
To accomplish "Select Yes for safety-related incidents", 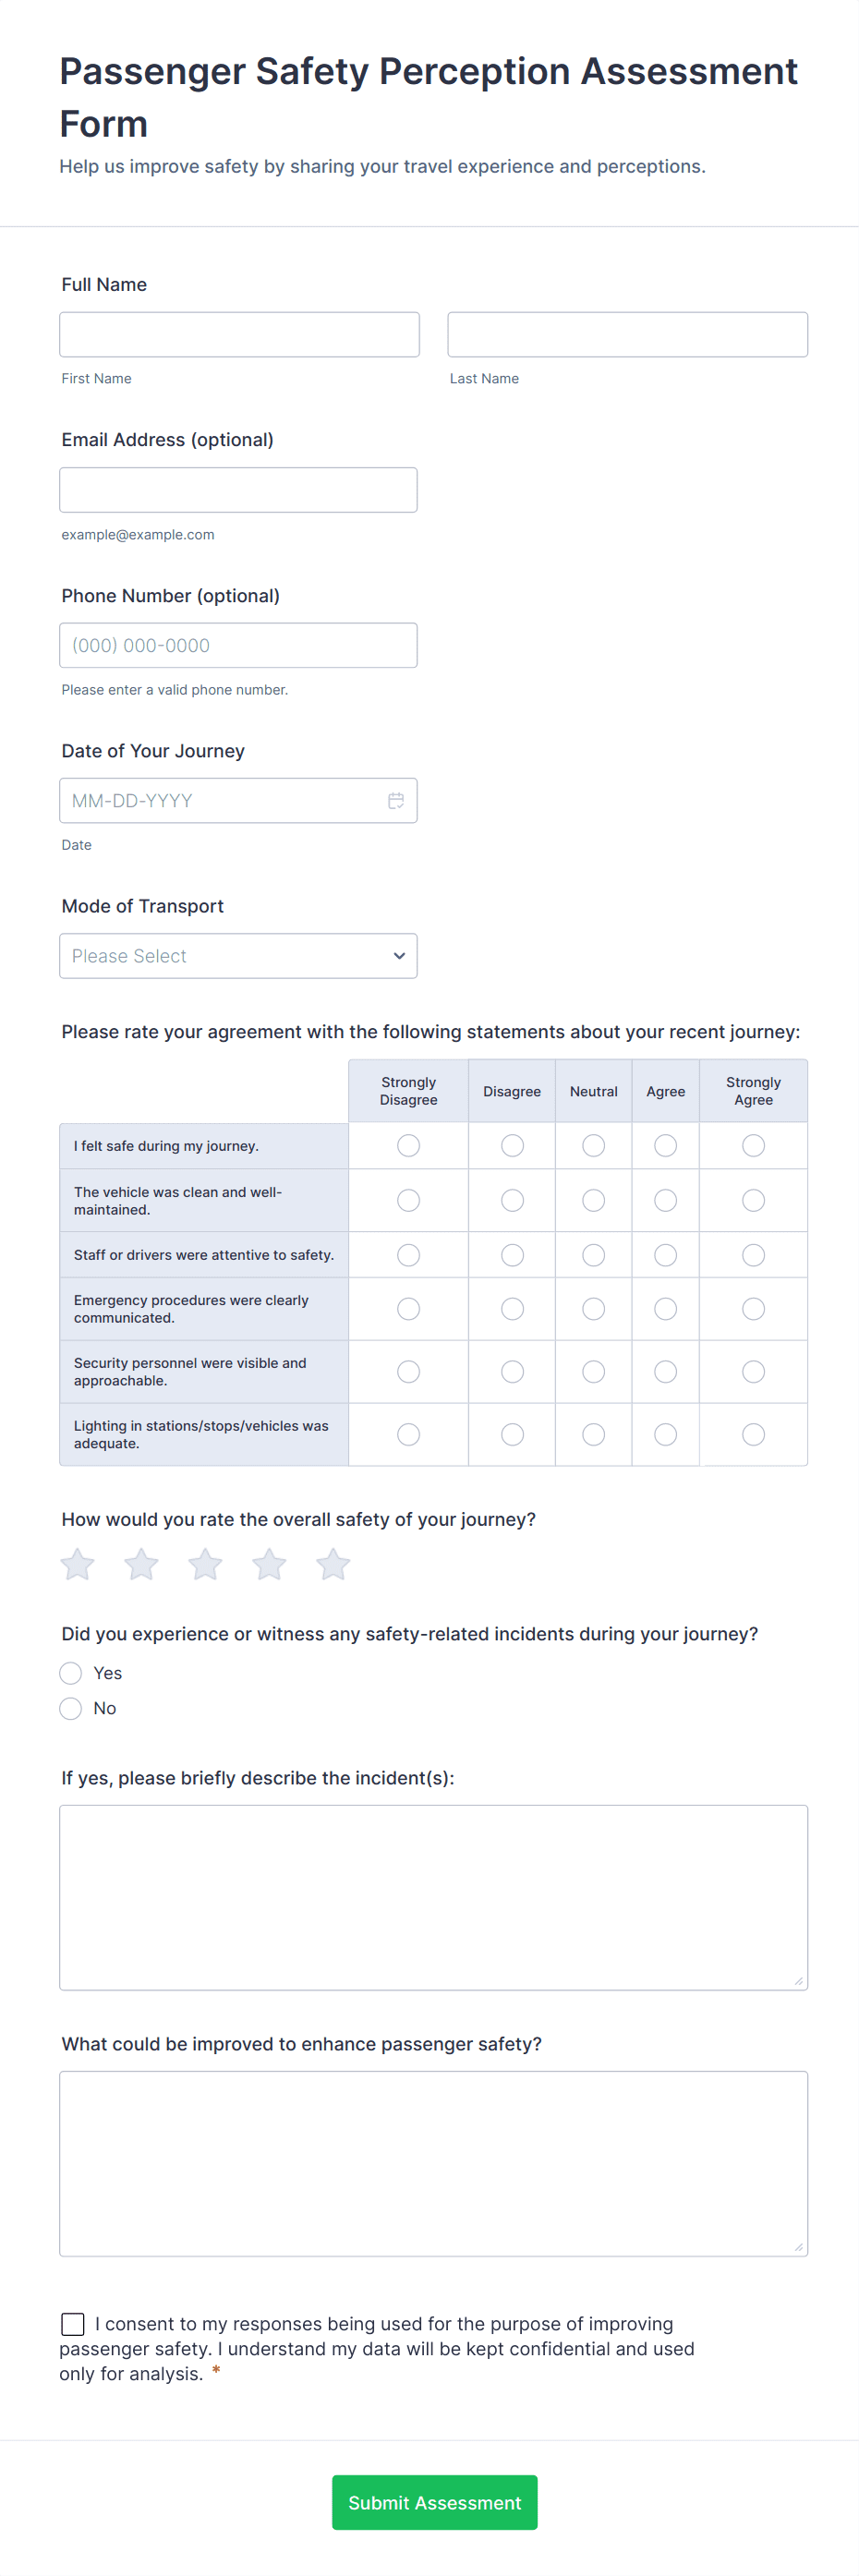I will (x=71, y=1673).
